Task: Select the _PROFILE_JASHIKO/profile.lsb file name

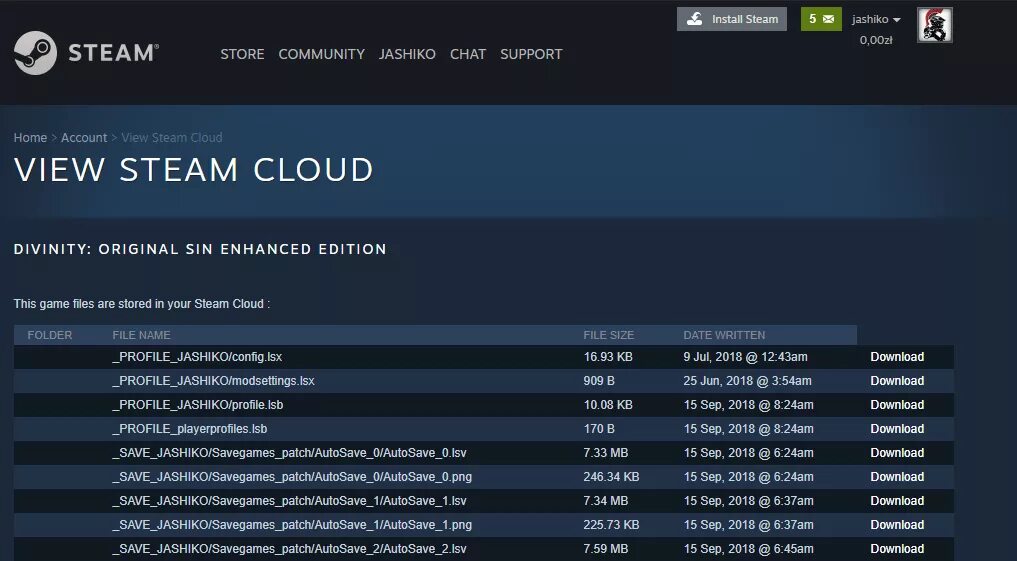Action: [x=198, y=405]
